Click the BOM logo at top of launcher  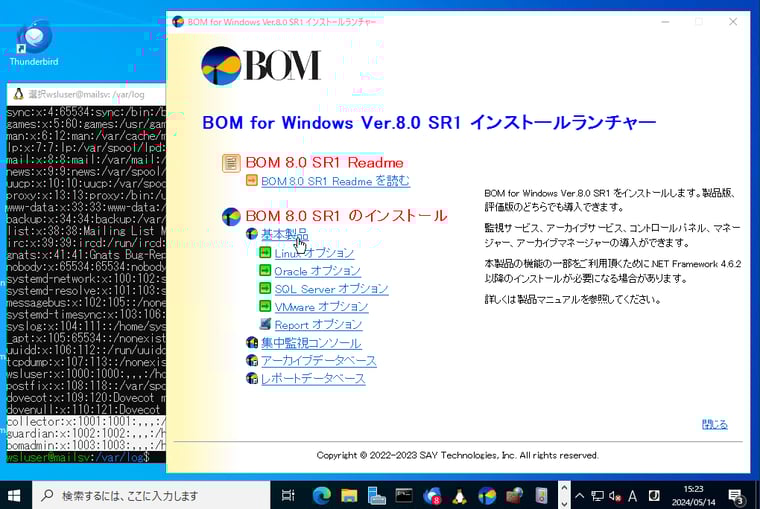[x=261, y=65]
